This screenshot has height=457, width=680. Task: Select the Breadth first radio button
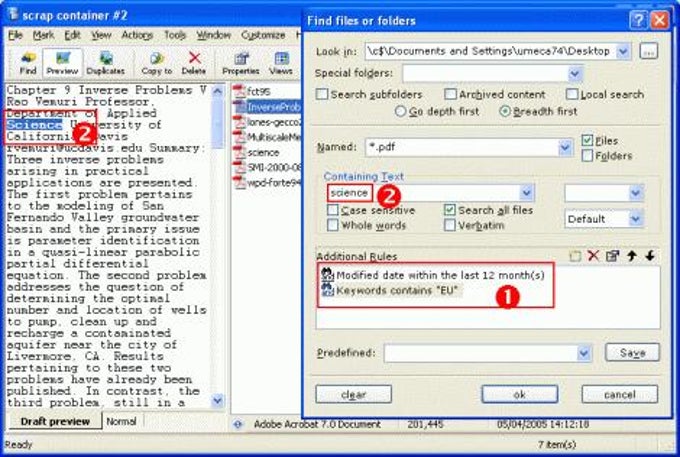click(x=505, y=111)
